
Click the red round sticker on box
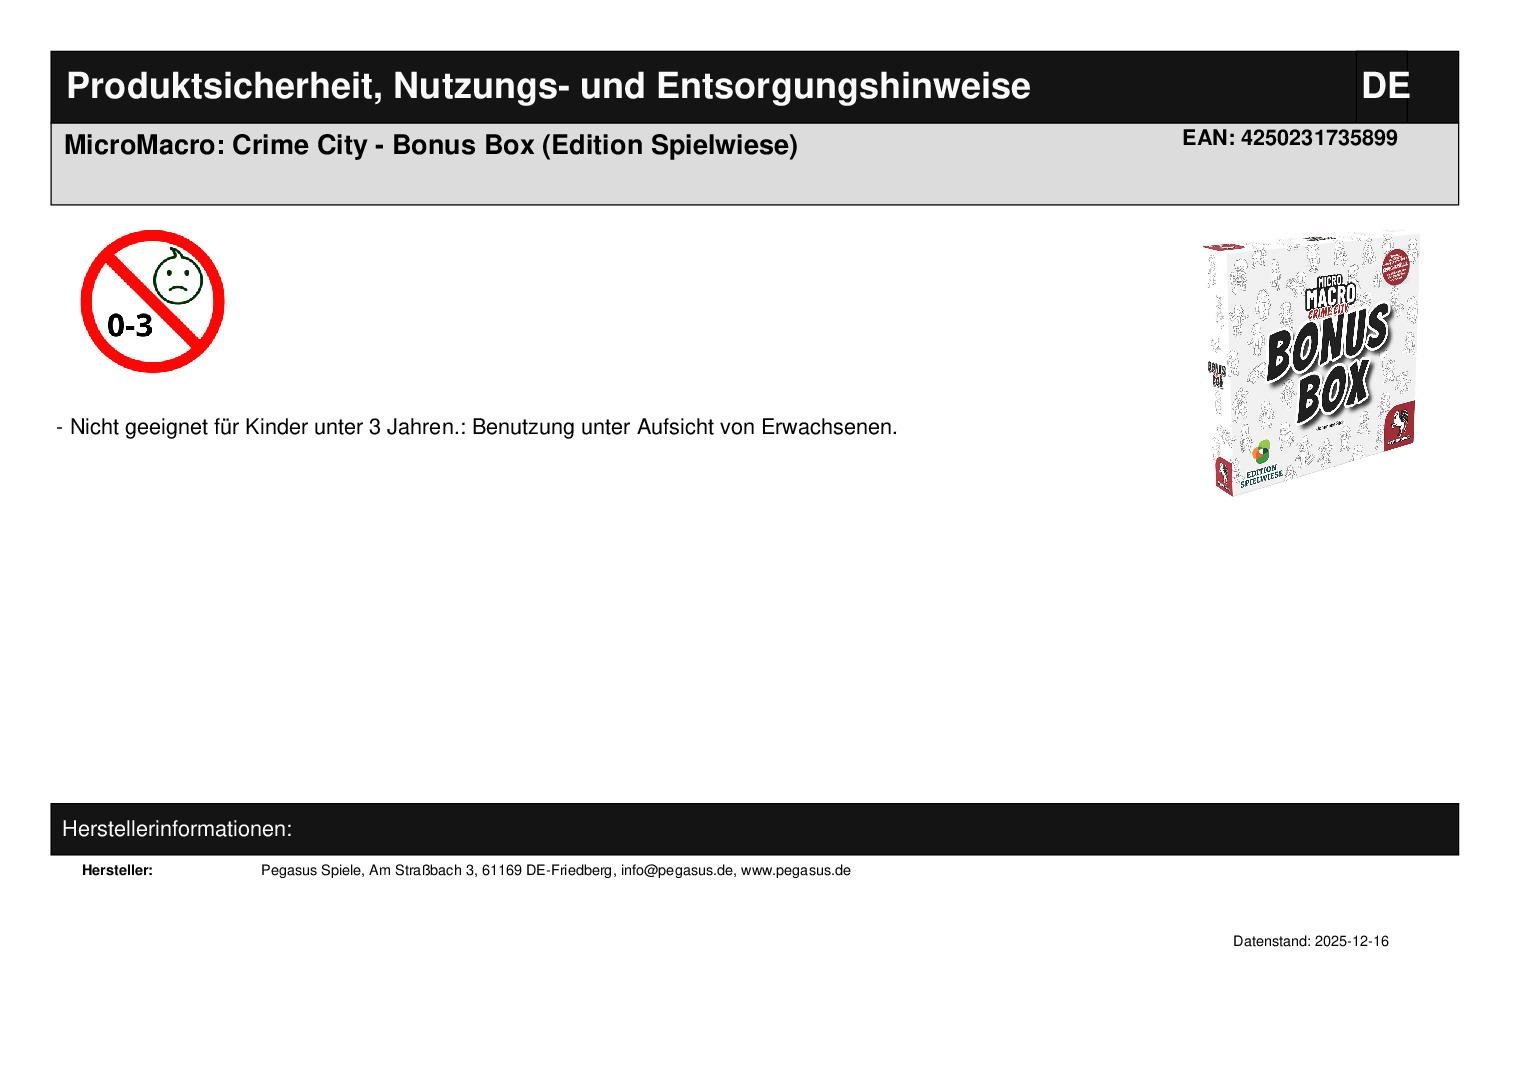coord(1400,267)
